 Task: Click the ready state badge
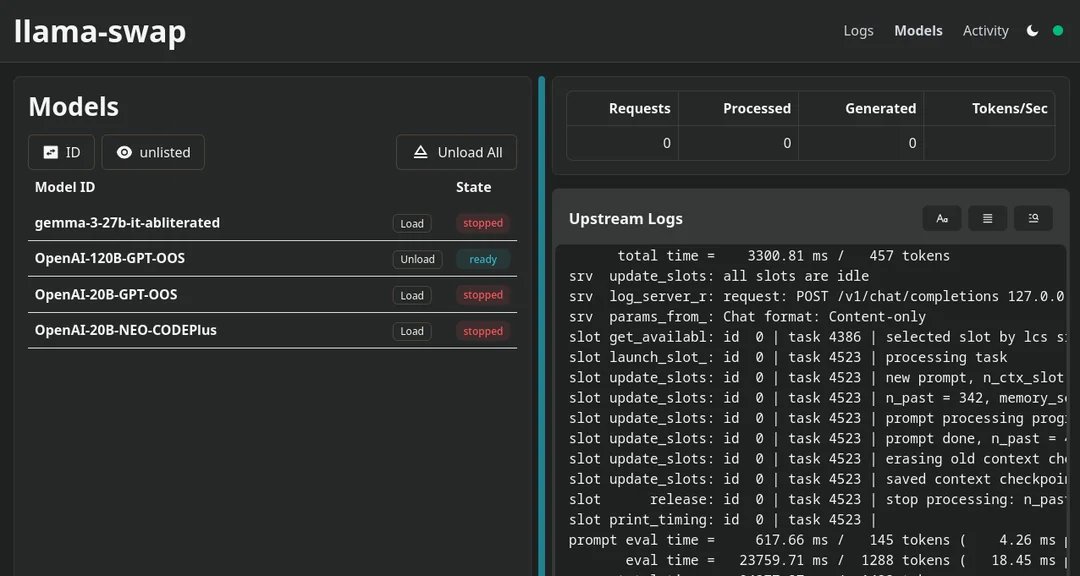click(x=483, y=259)
